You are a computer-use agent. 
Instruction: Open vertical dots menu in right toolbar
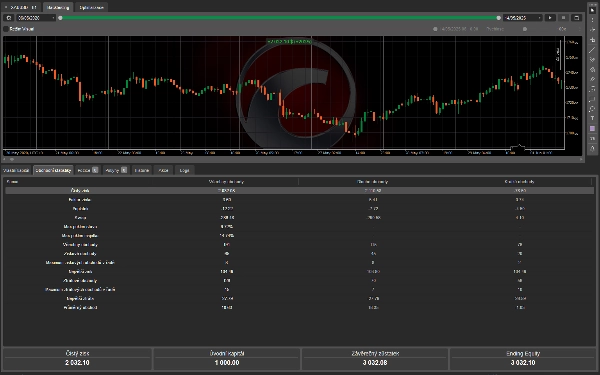(592, 20)
